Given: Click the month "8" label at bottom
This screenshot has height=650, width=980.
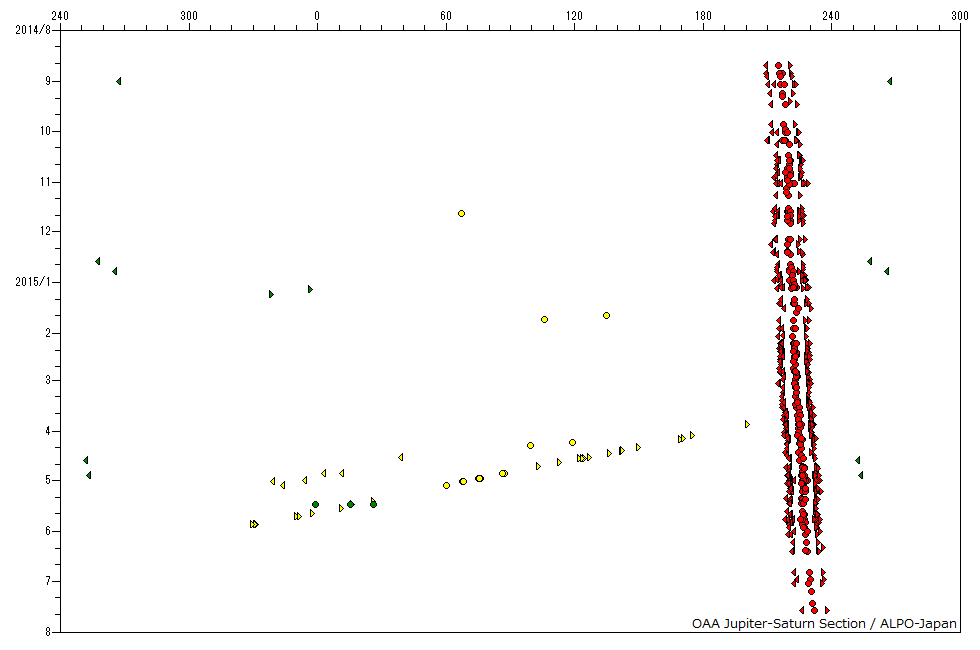Looking at the screenshot, I should (x=48, y=632).
